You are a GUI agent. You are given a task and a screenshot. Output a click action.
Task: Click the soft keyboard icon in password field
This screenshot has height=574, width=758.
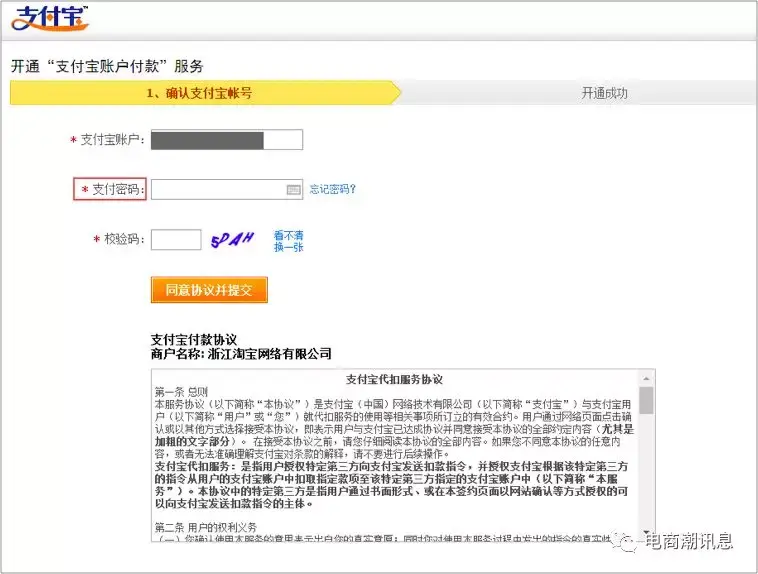tap(293, 189)
